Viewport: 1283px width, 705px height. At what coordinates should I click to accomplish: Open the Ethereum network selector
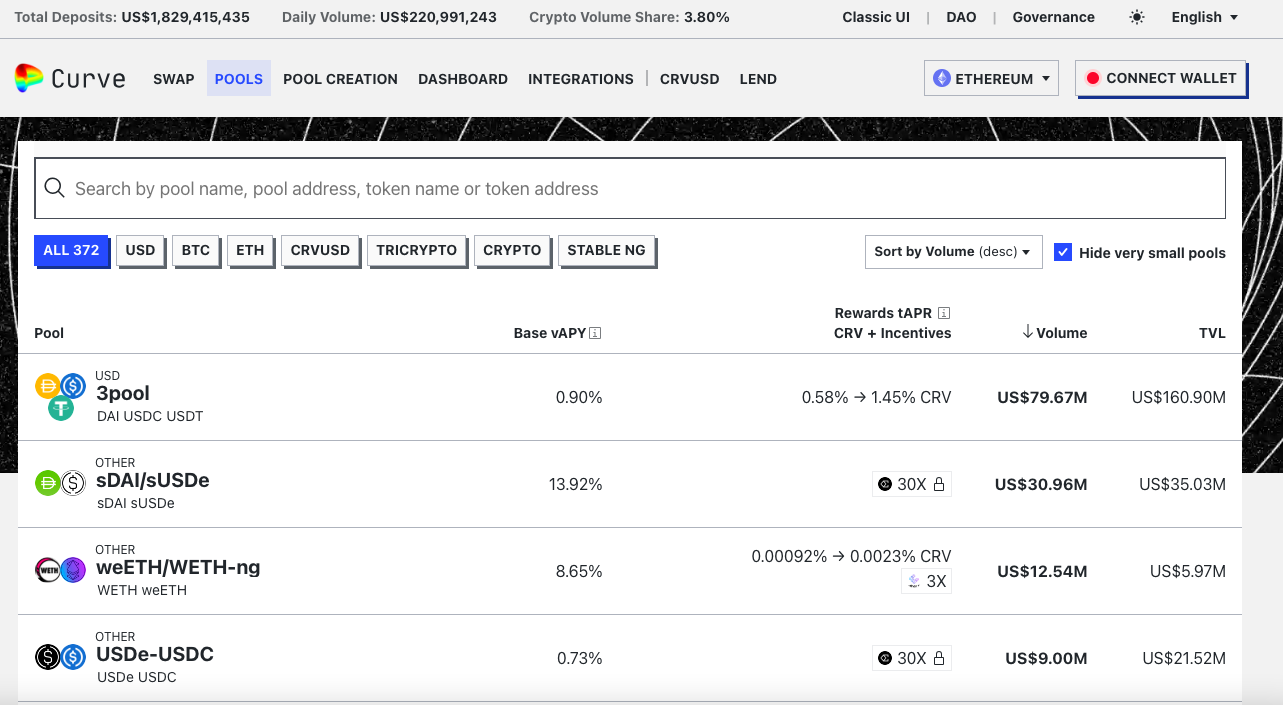tap(991, 78)
